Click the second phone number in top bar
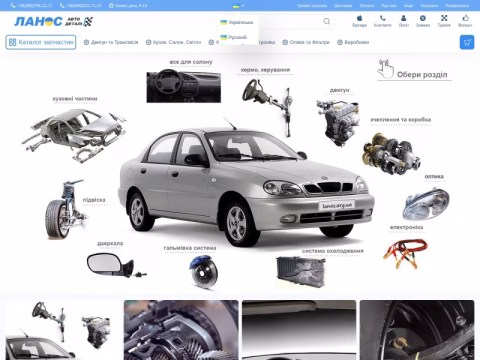The height and width of the screenshot is (360, 480). (81, 6)
